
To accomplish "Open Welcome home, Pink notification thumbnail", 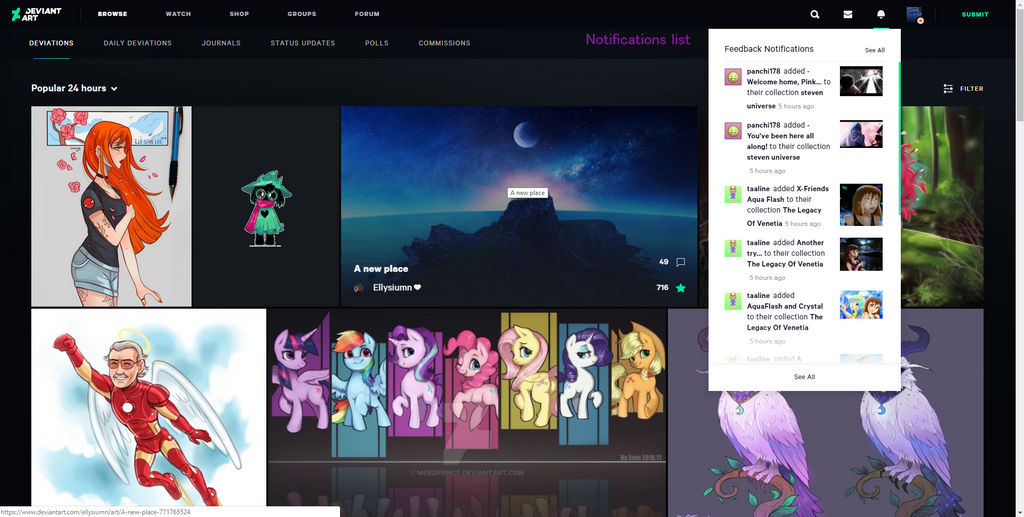I will click(861, 81).
